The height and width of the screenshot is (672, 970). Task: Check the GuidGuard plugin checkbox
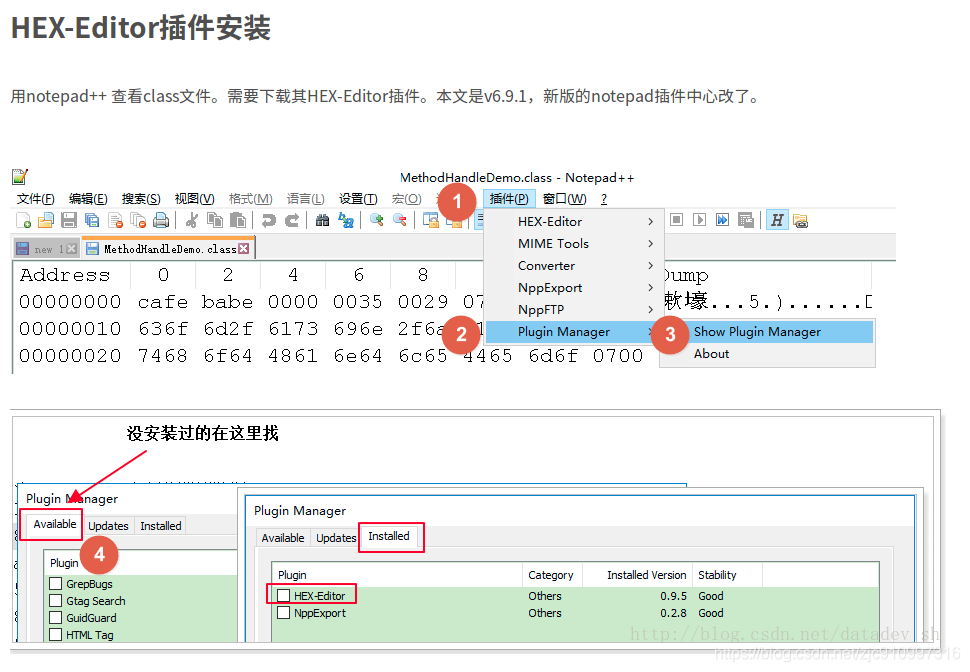pyautogui.click(x=56, y=618)
